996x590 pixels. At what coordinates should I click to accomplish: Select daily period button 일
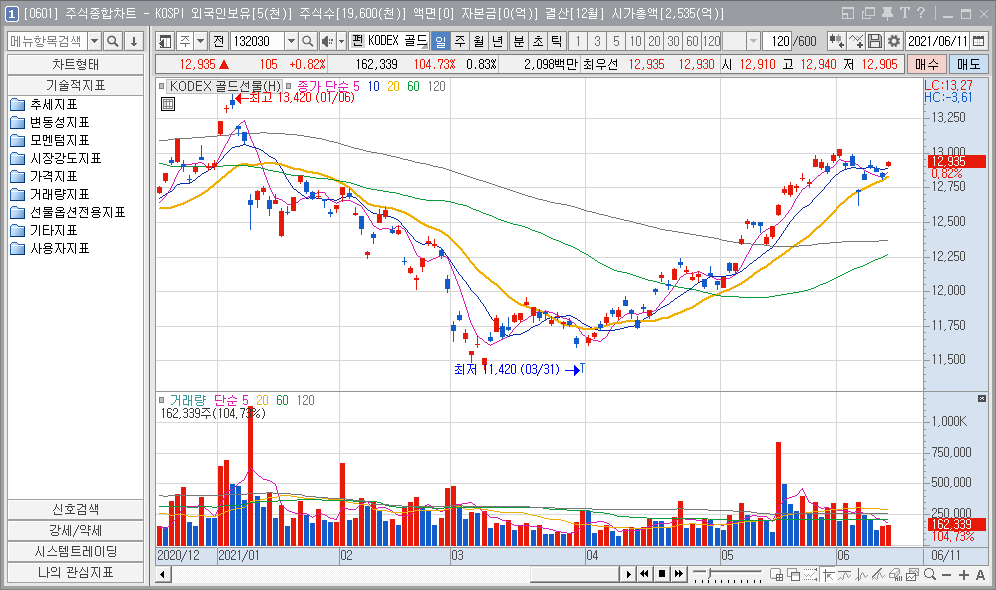(440, 41)
